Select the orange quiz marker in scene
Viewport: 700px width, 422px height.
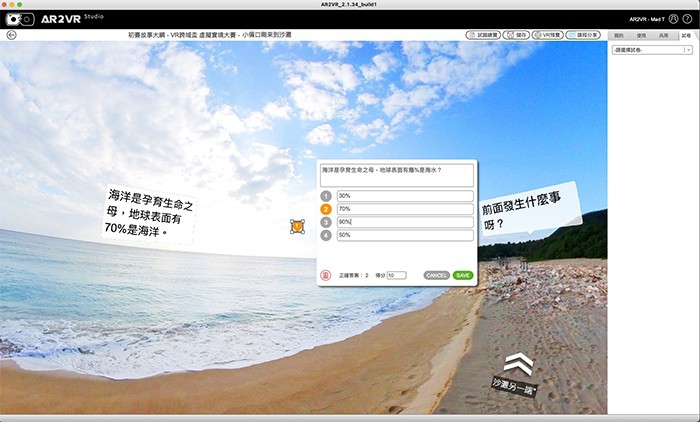pos(297,227)
